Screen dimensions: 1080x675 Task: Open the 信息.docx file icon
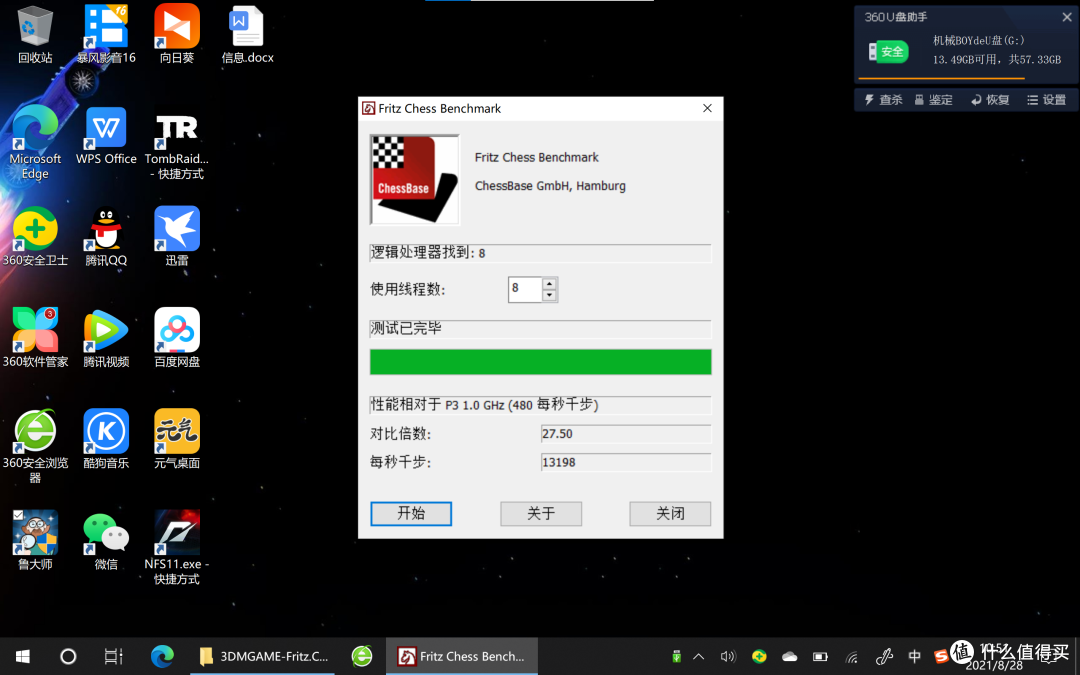[247, 34]
